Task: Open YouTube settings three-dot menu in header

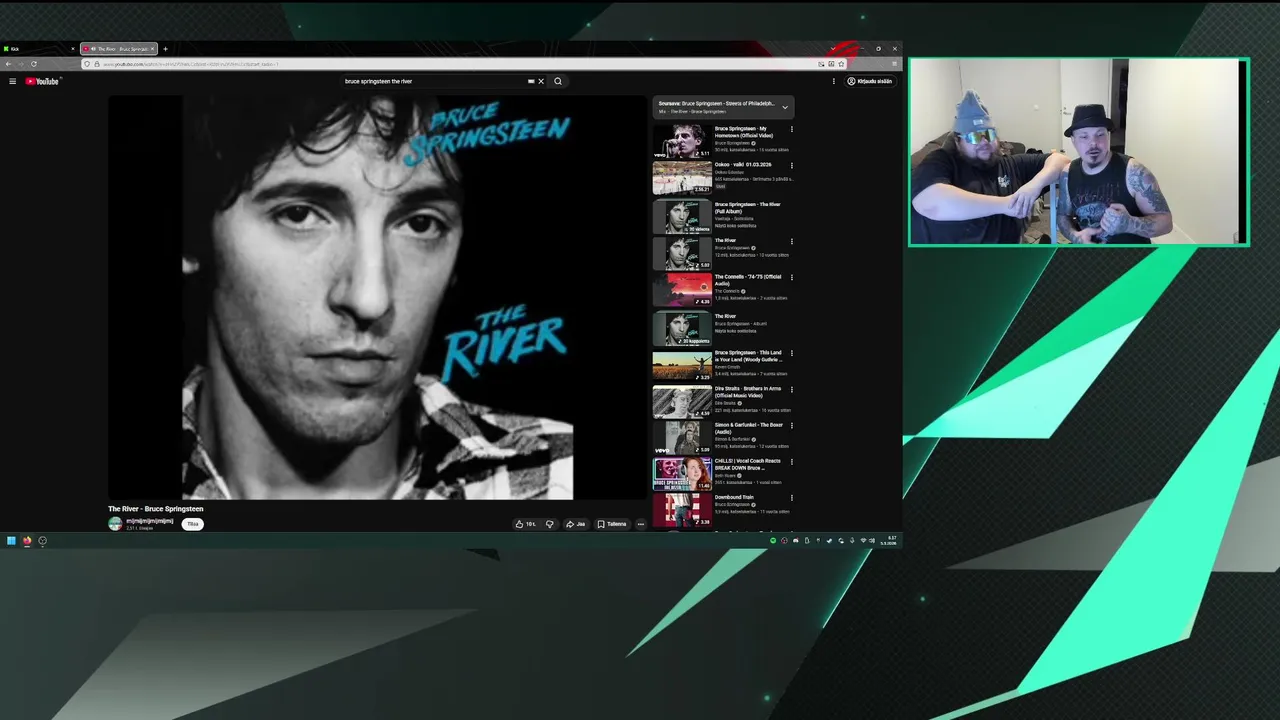Action: pyautogui.click(x=833, y=81)
